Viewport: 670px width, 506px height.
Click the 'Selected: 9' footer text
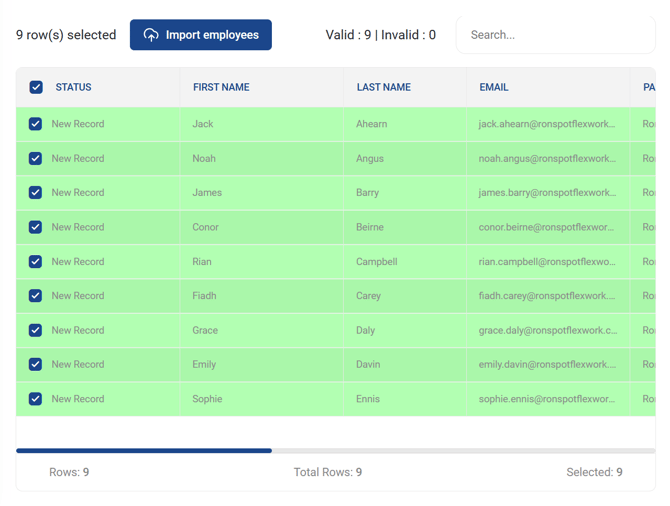tap(594, 472)
